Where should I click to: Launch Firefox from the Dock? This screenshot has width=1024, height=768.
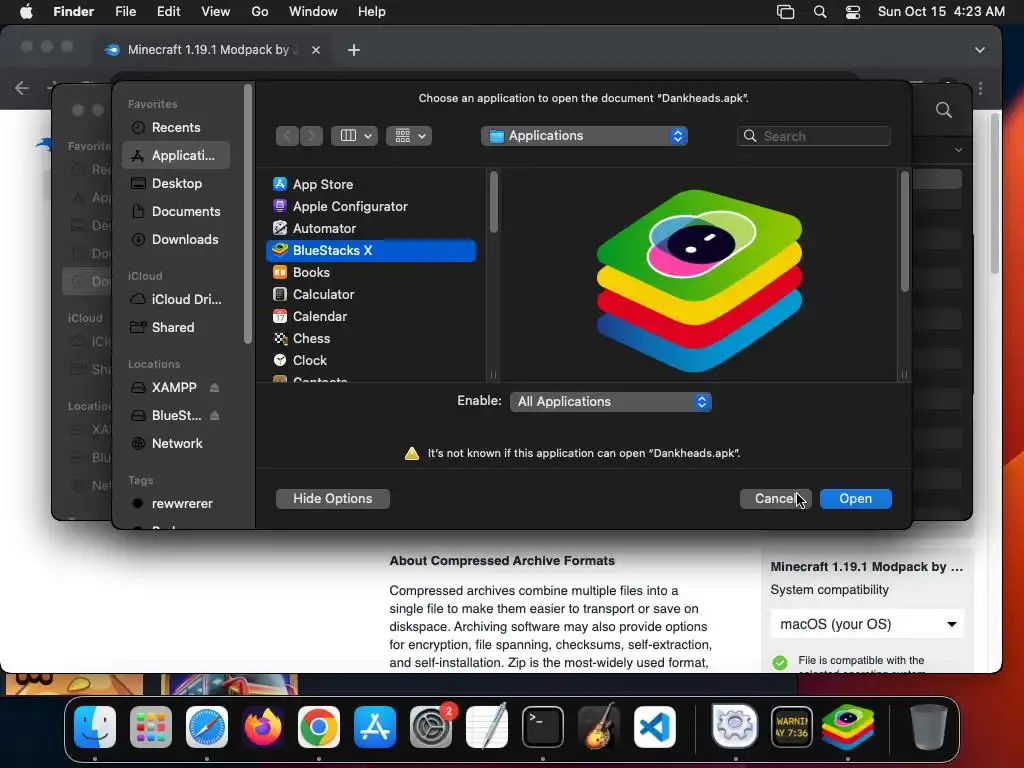coord(263,727)
